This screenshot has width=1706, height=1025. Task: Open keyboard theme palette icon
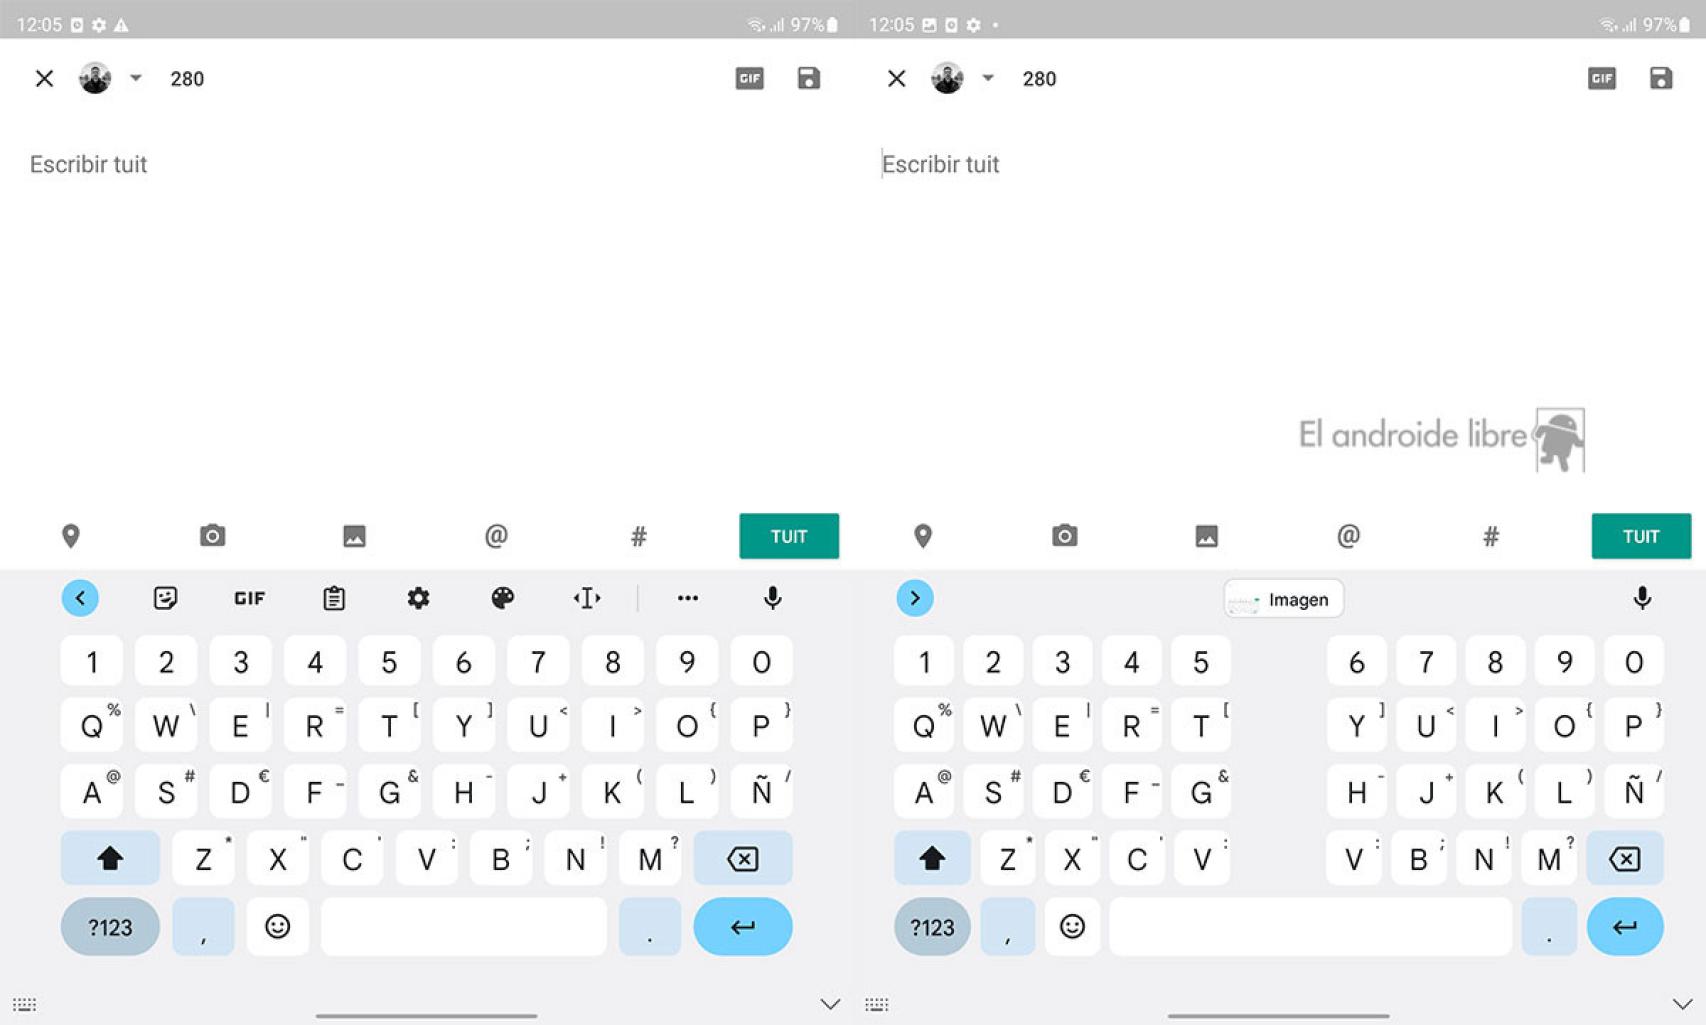[502, 598]
